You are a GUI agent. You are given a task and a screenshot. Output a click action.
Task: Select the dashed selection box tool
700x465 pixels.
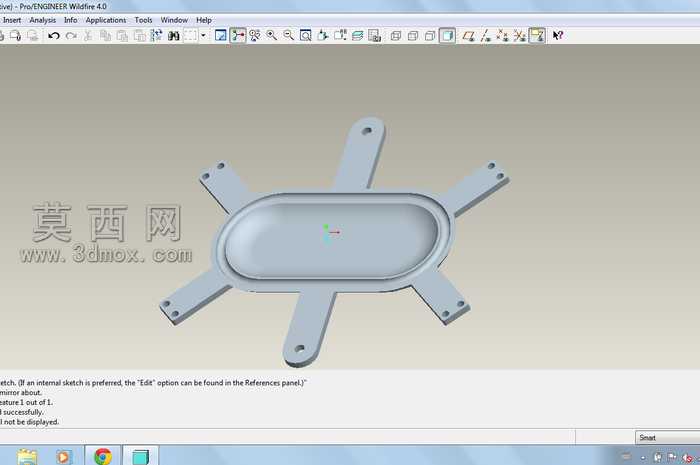pyautogui.click(x=191, y=36)
